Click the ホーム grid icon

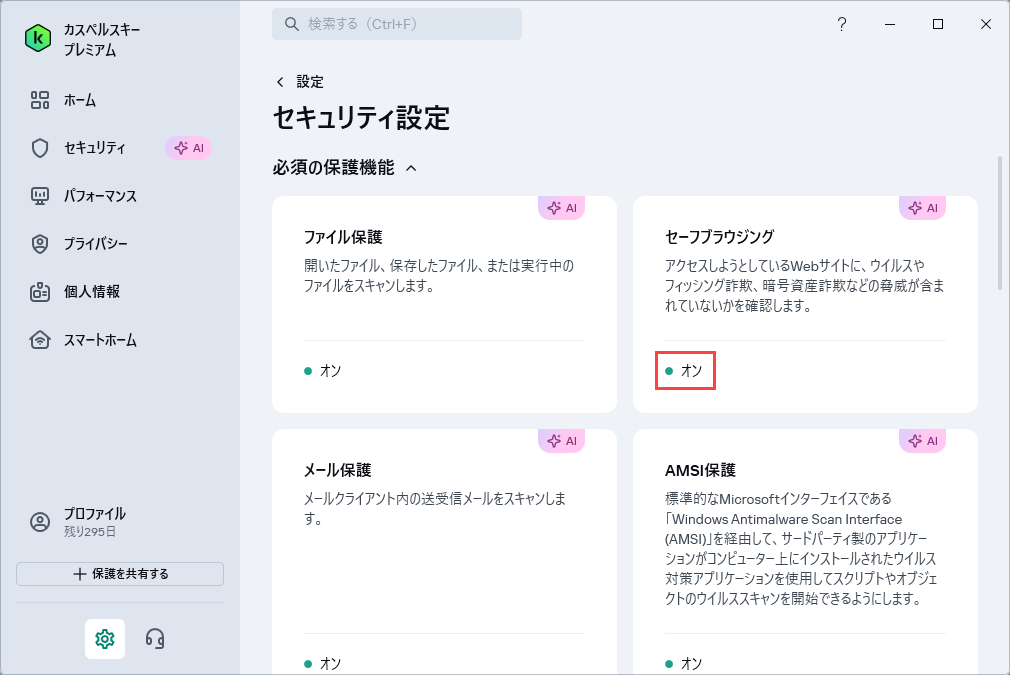40,100
